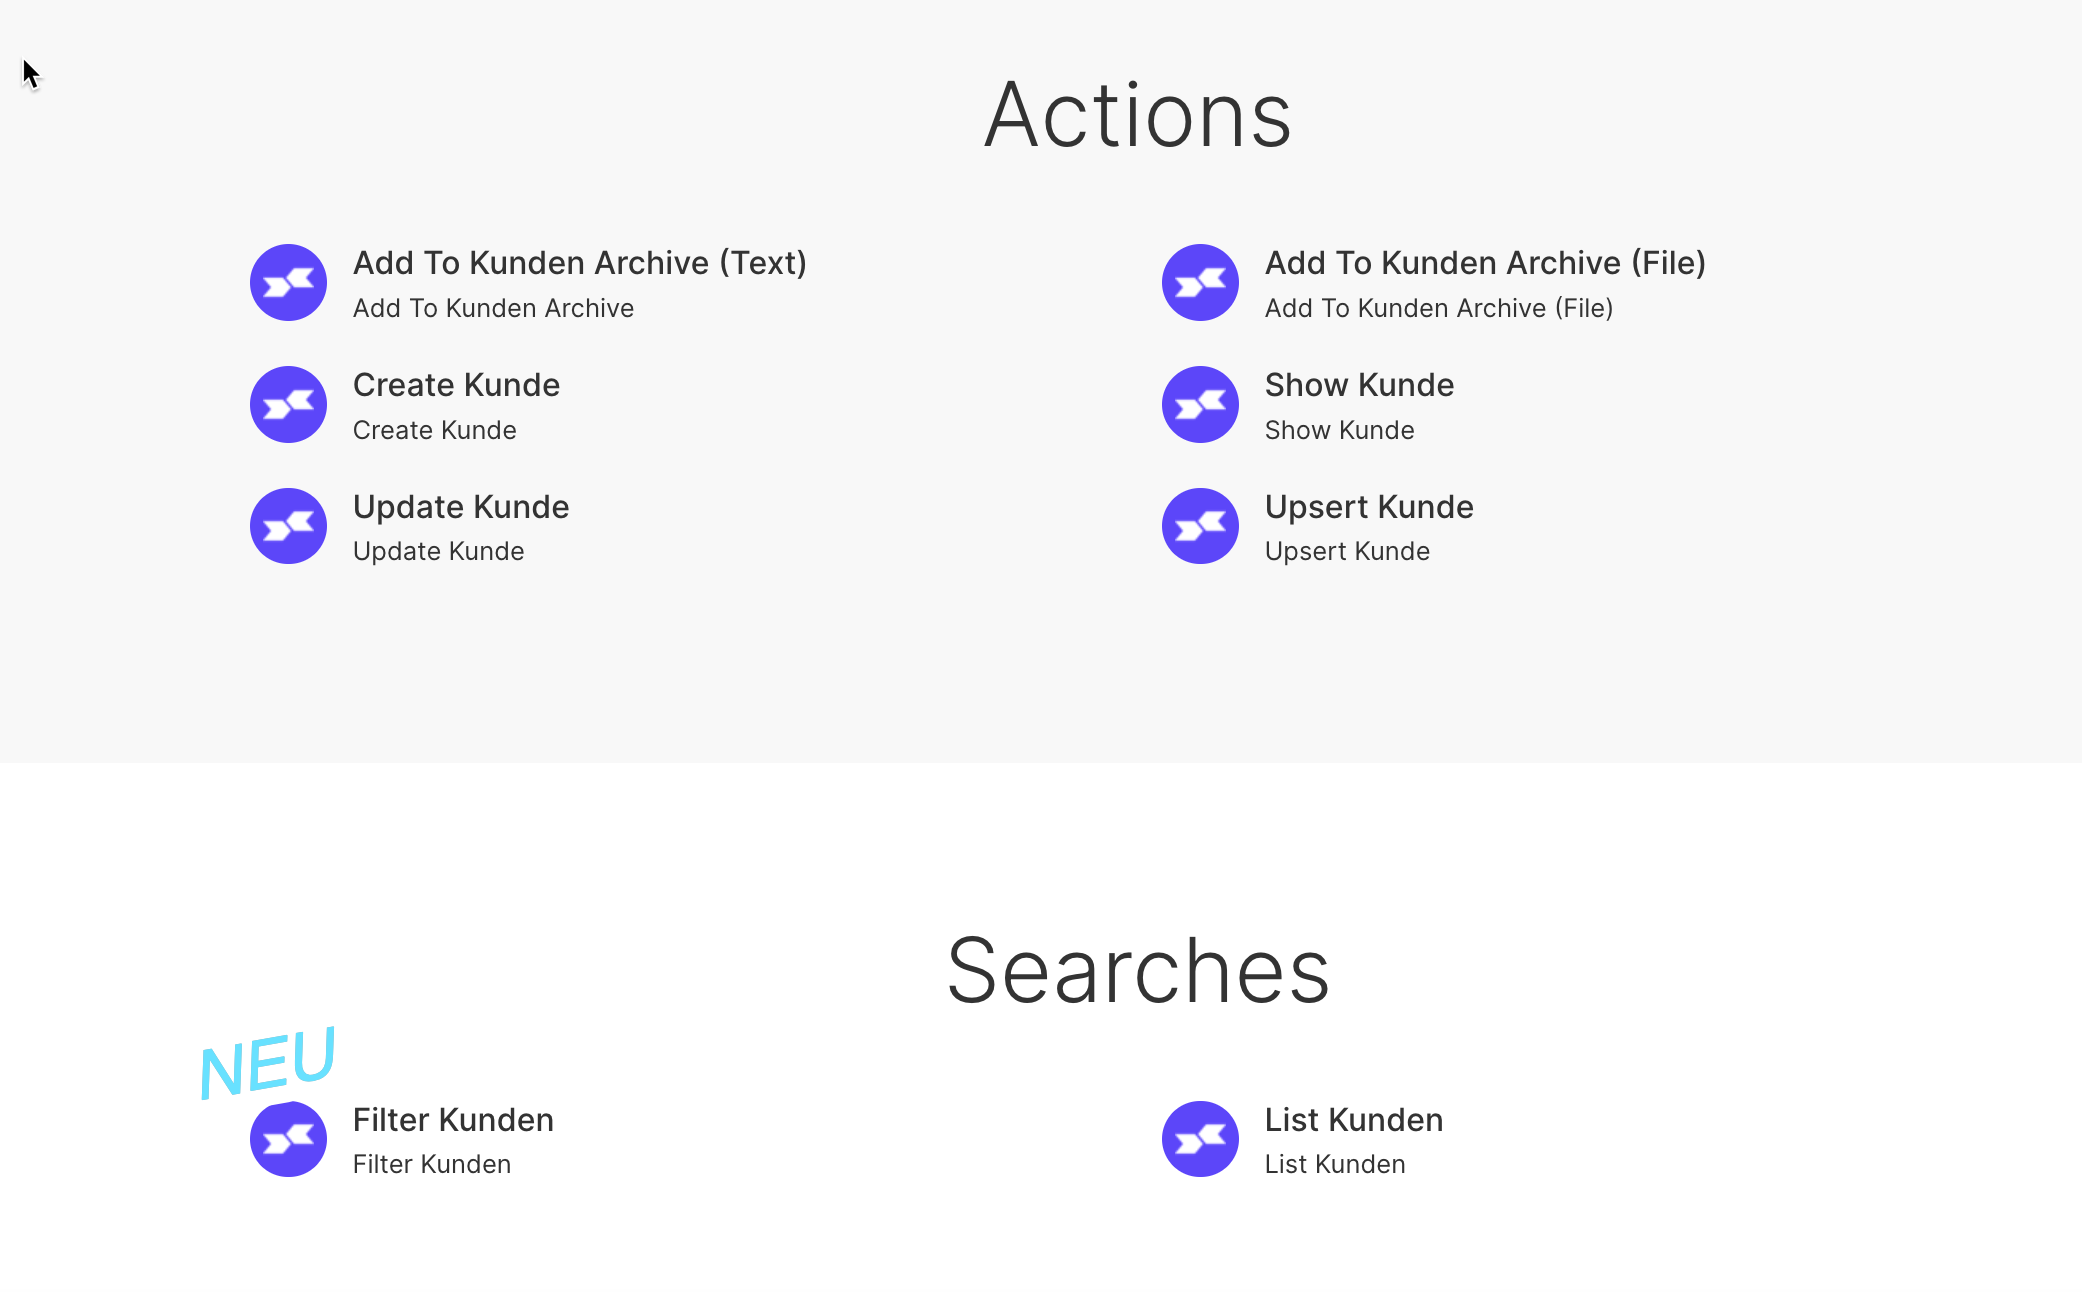Open the Show Kunde title link
Viewport: 2082px width, 1294px height.
[x=1359, y=385]
